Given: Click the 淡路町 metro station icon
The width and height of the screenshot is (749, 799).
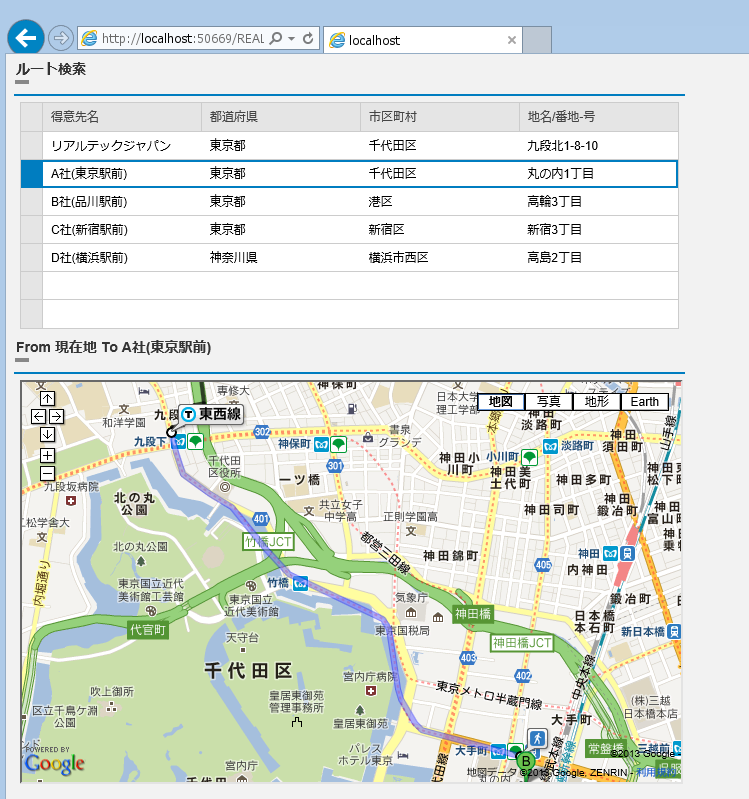Looking at the screenshot, I should 550,447.
